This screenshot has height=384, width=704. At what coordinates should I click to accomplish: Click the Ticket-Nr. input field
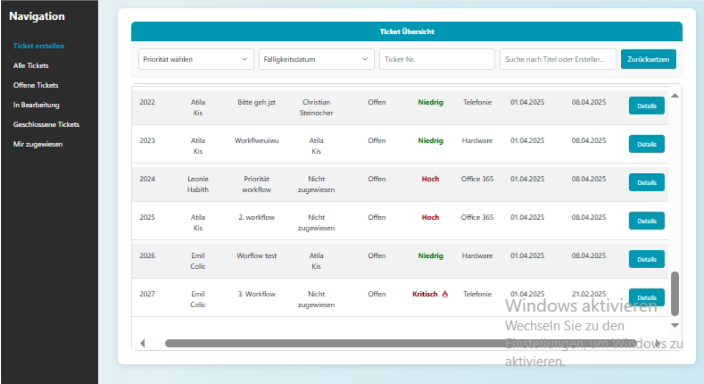coord(437,59)
